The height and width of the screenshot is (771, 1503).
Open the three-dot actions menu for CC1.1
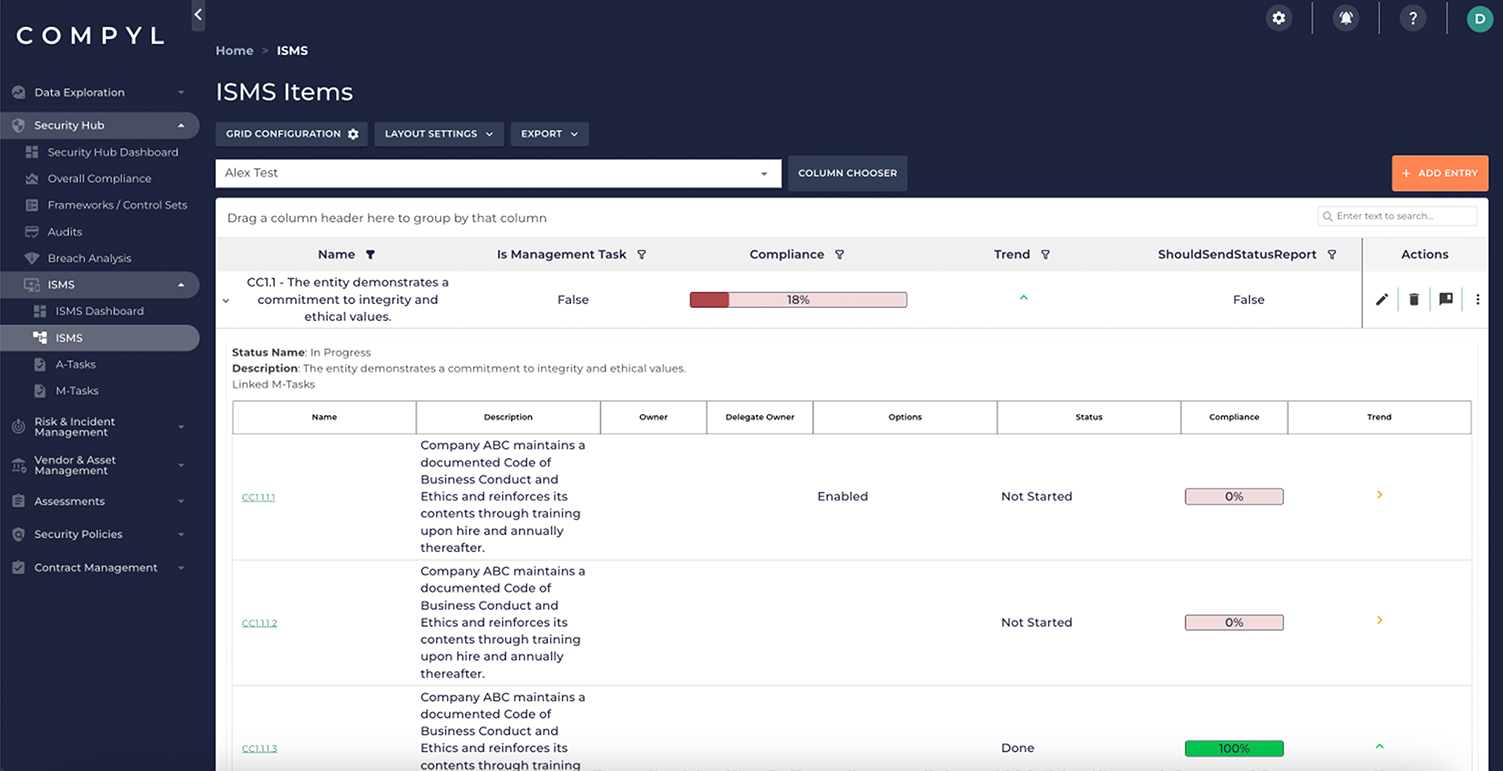coord(1478,299)
